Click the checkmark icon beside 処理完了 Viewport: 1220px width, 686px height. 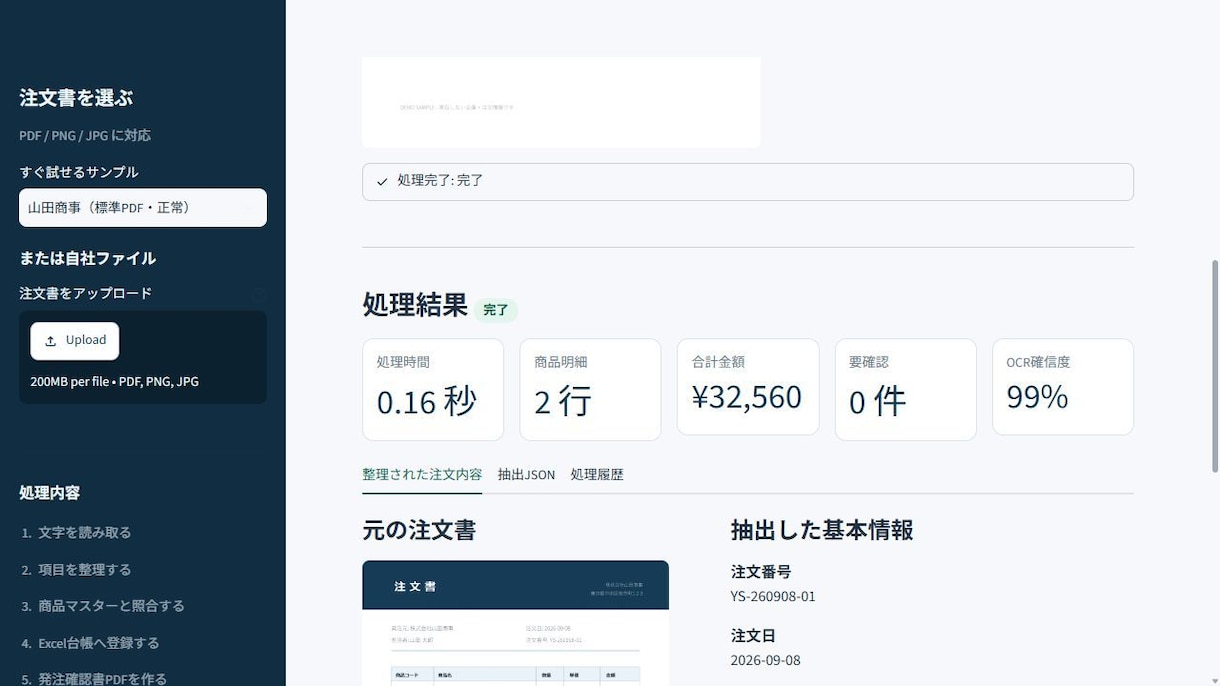[x=382, y=182]
